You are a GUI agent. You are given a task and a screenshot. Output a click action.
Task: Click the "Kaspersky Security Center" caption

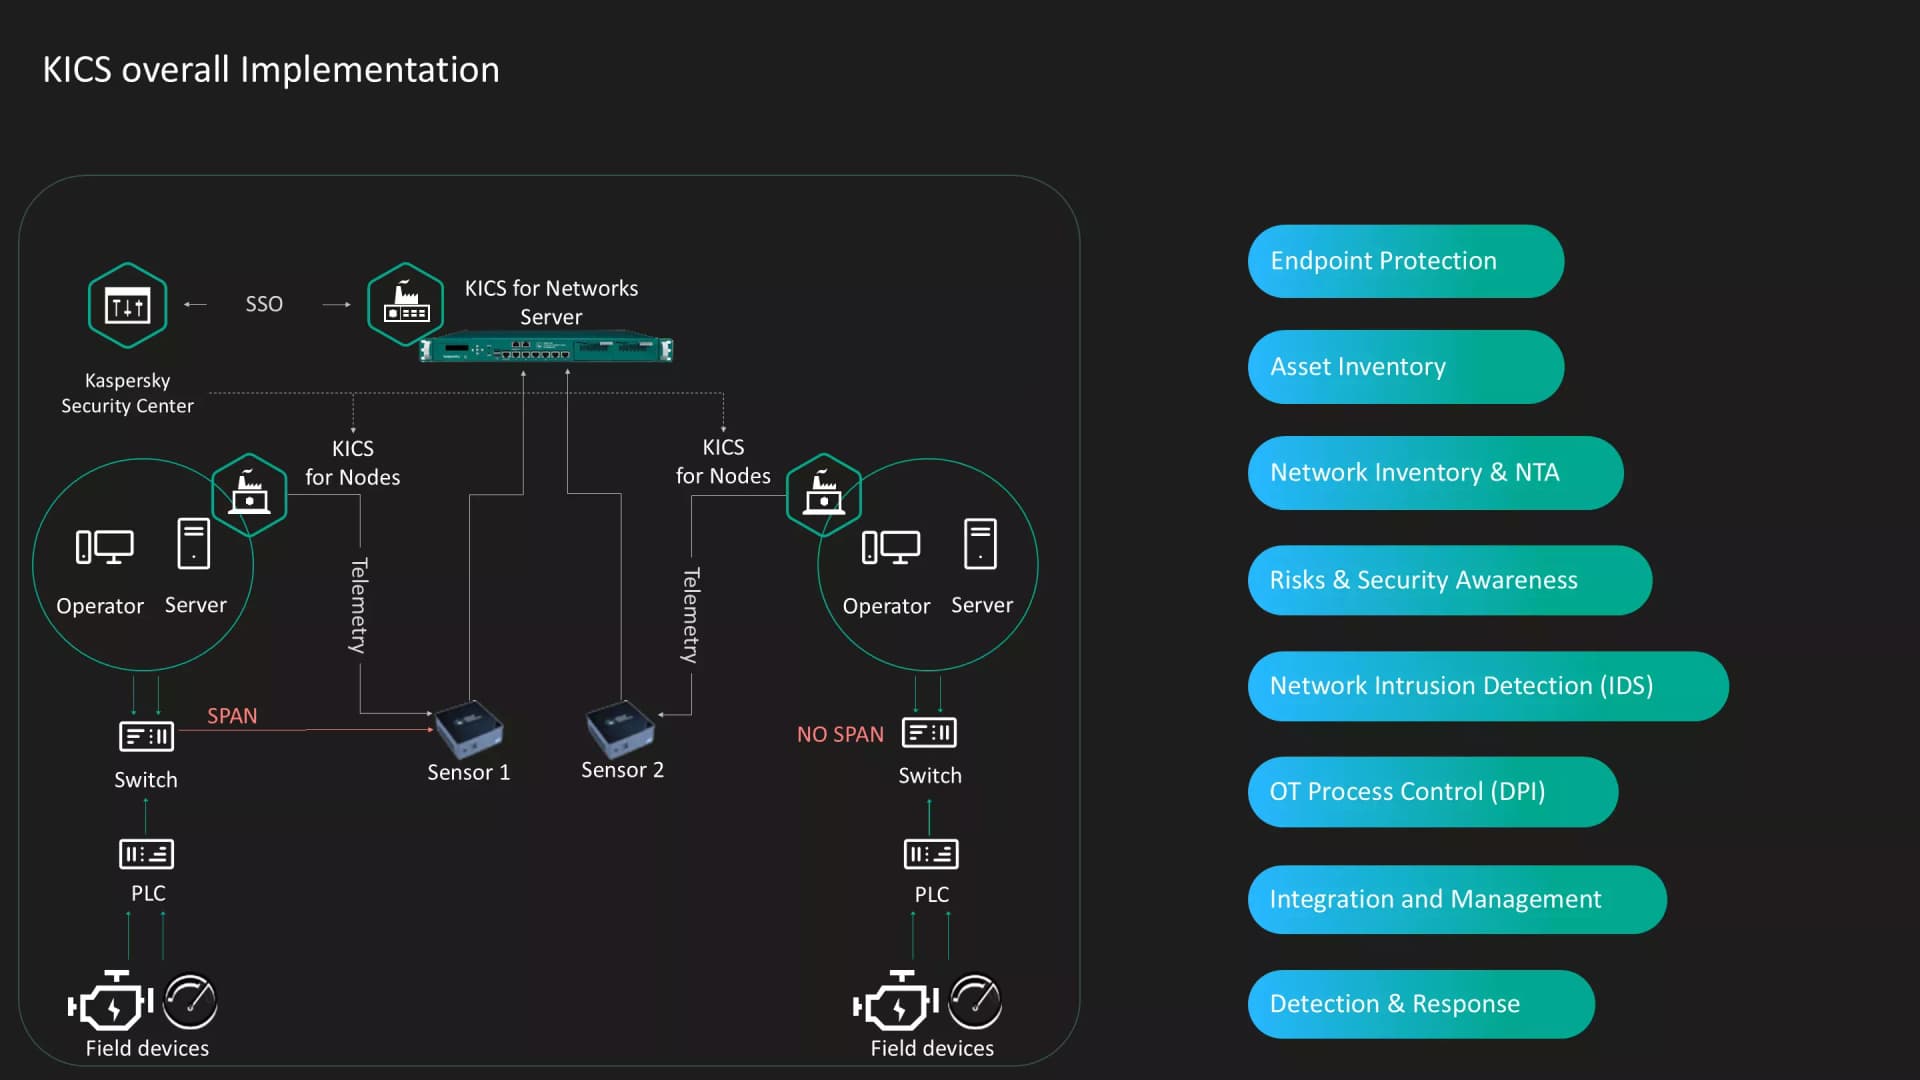127,393
